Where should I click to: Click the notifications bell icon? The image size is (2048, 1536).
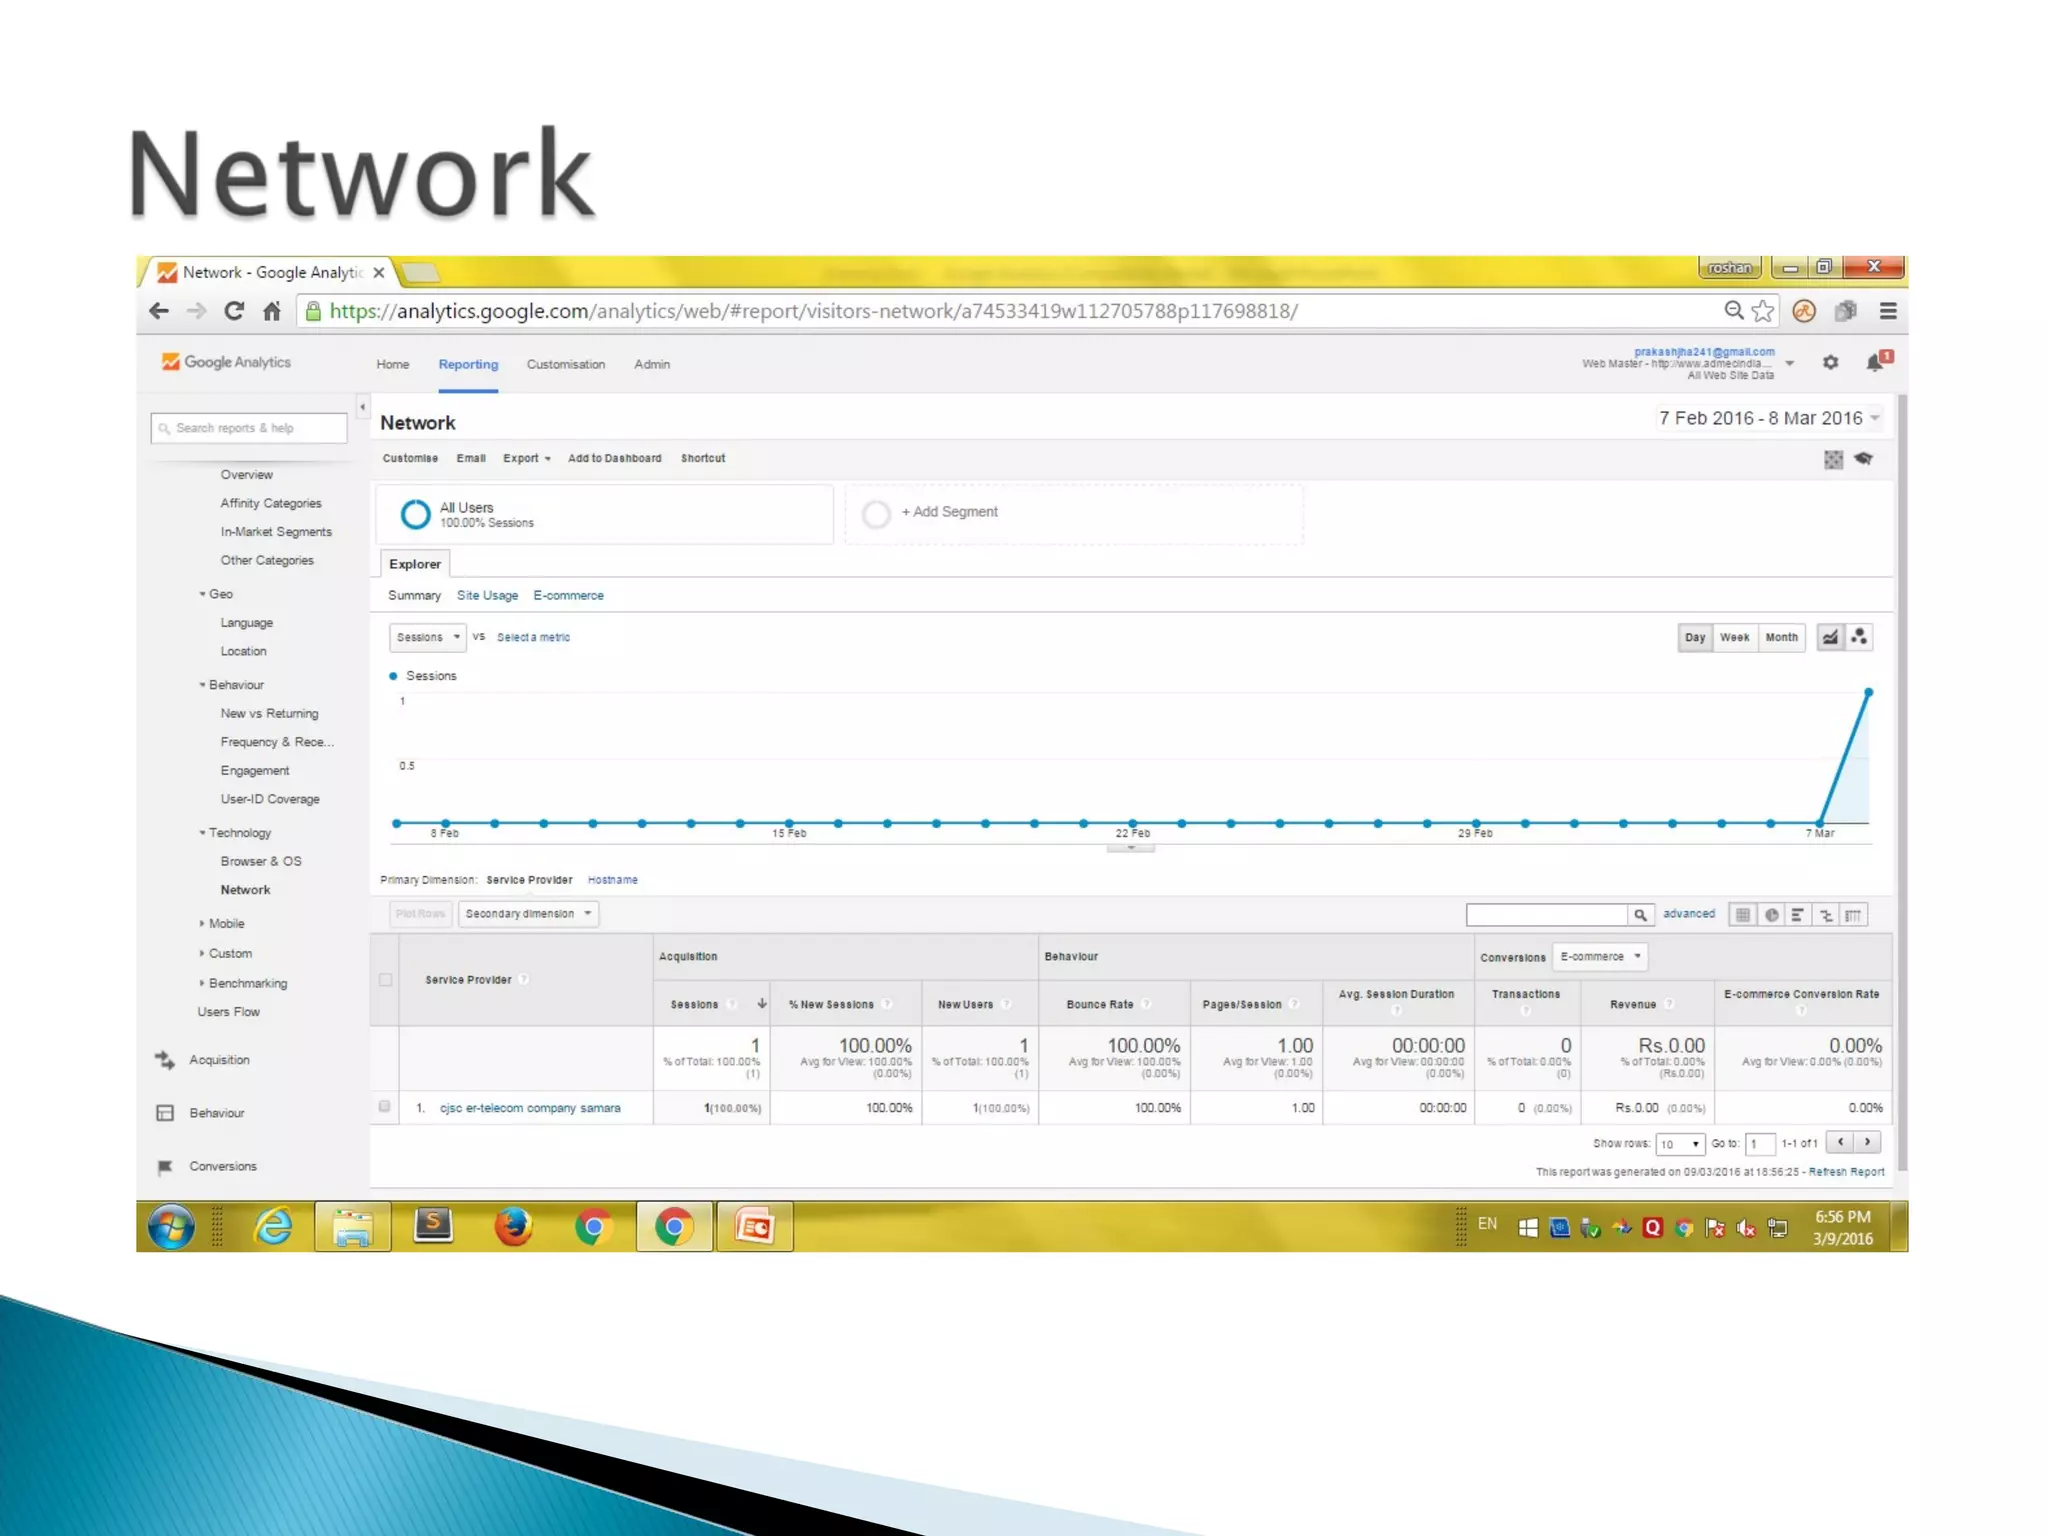pyautogui.click(x=1875, y=362)
